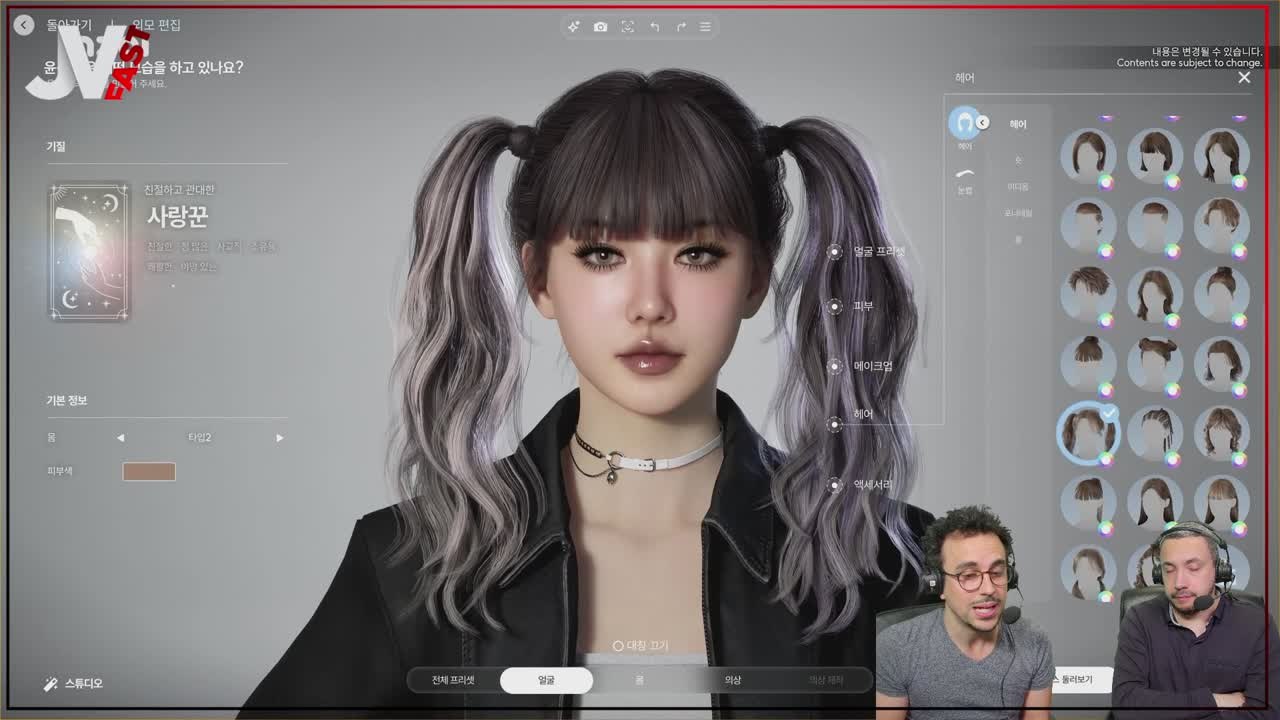Select the 액세서리 accessory hotspot

click(x=835, y=485)
